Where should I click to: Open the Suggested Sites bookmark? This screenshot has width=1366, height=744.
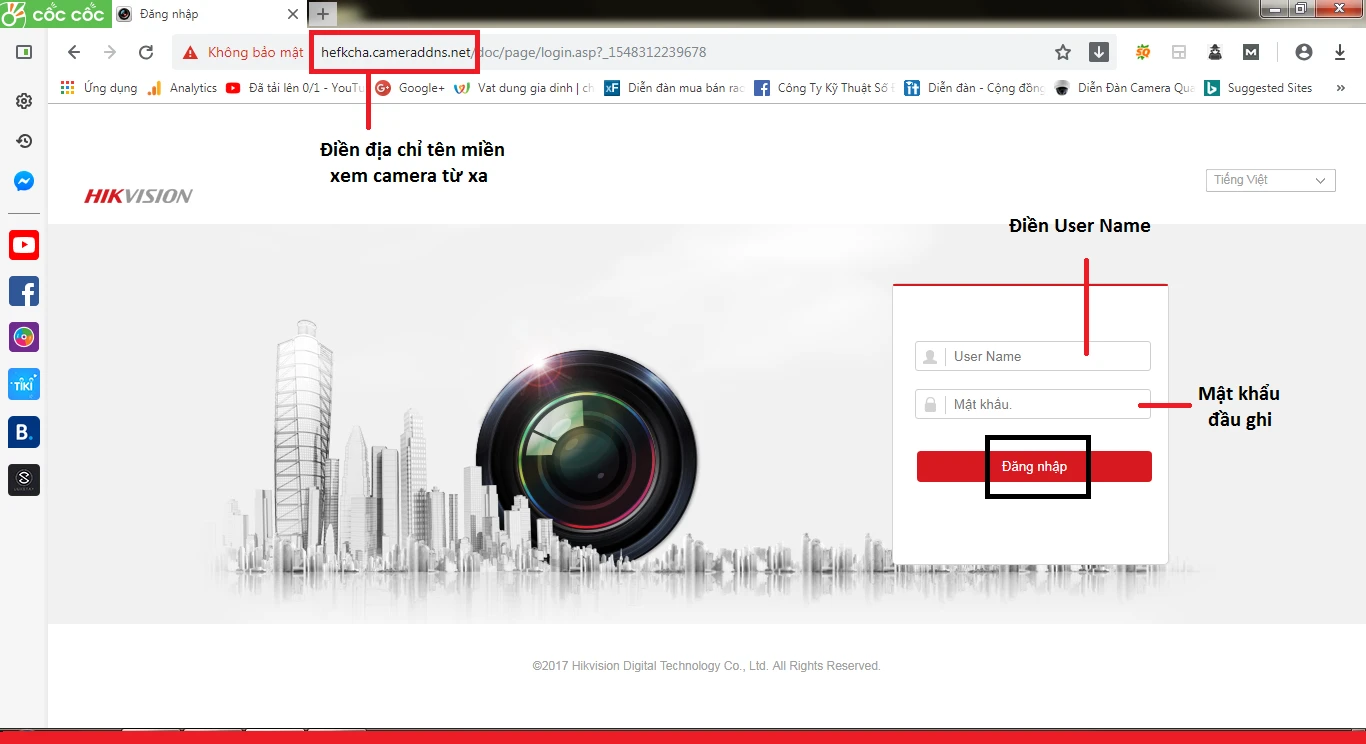(1258, 88)
